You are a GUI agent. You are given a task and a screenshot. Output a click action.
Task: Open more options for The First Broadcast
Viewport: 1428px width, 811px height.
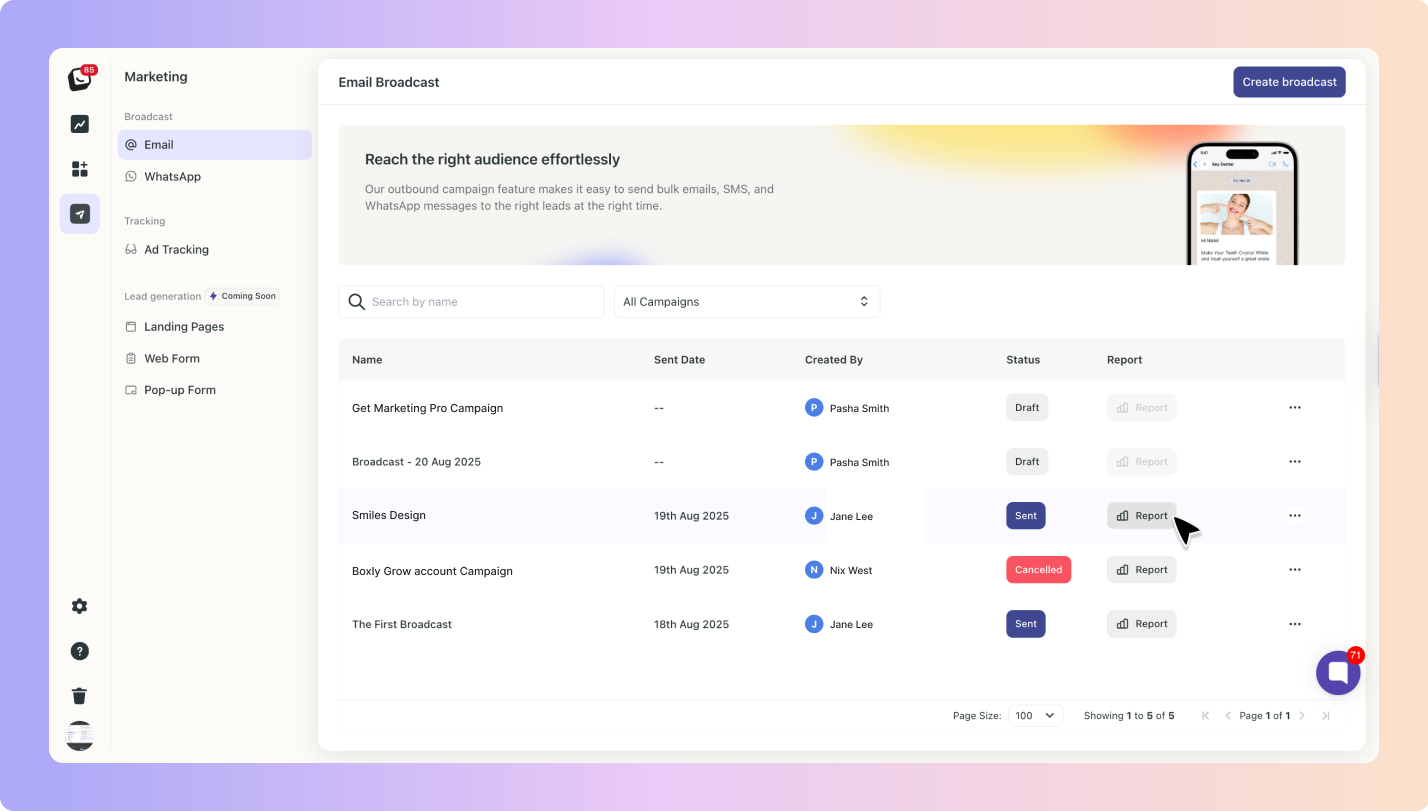click(1295, 624)
